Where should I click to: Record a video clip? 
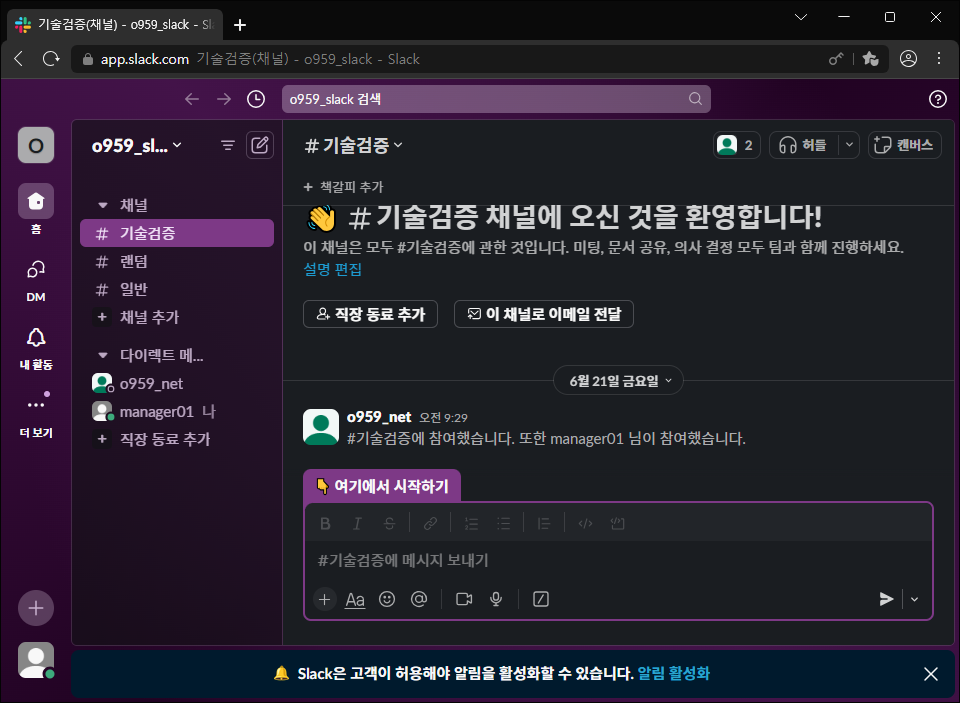(464, 599)
